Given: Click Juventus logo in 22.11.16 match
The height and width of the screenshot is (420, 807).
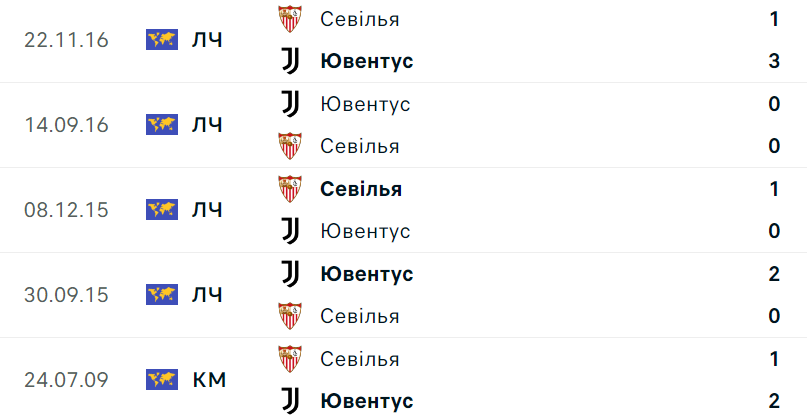Looking at the screenshot, I should point(289,61).
